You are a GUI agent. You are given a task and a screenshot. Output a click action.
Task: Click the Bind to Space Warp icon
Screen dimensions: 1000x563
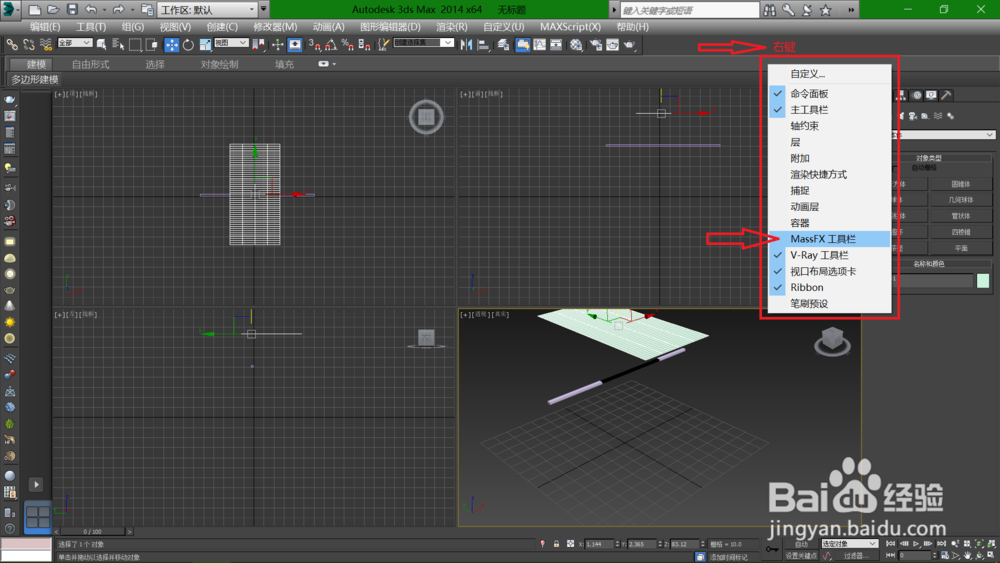45,45
